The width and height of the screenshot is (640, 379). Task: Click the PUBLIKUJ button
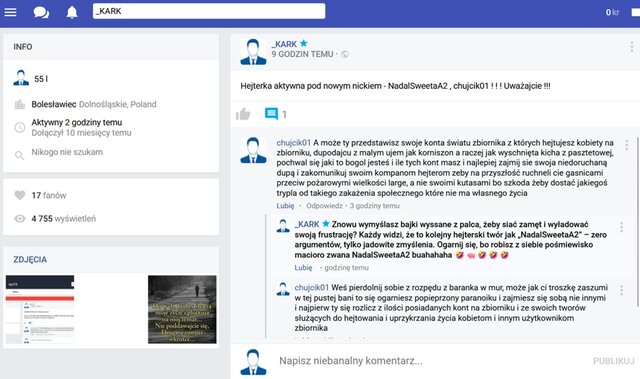coord(613,361)
